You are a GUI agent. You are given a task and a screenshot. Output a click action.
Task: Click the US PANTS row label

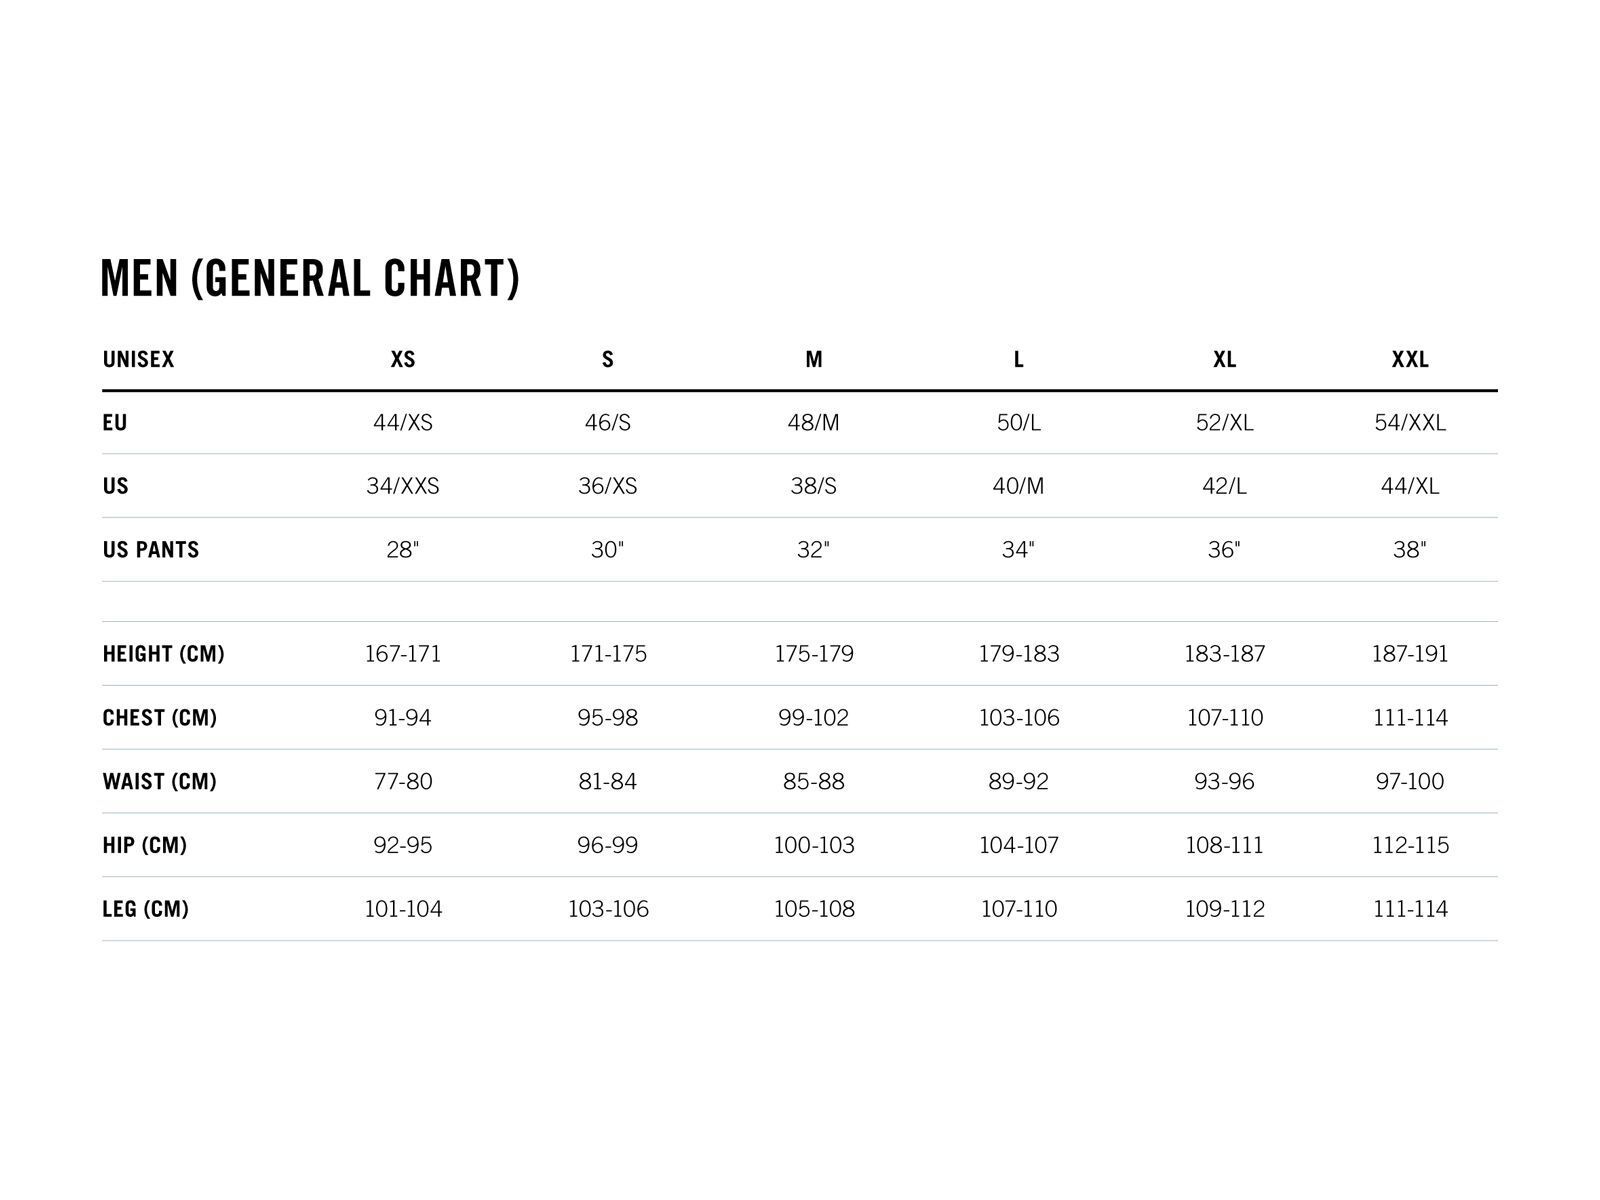151,549
